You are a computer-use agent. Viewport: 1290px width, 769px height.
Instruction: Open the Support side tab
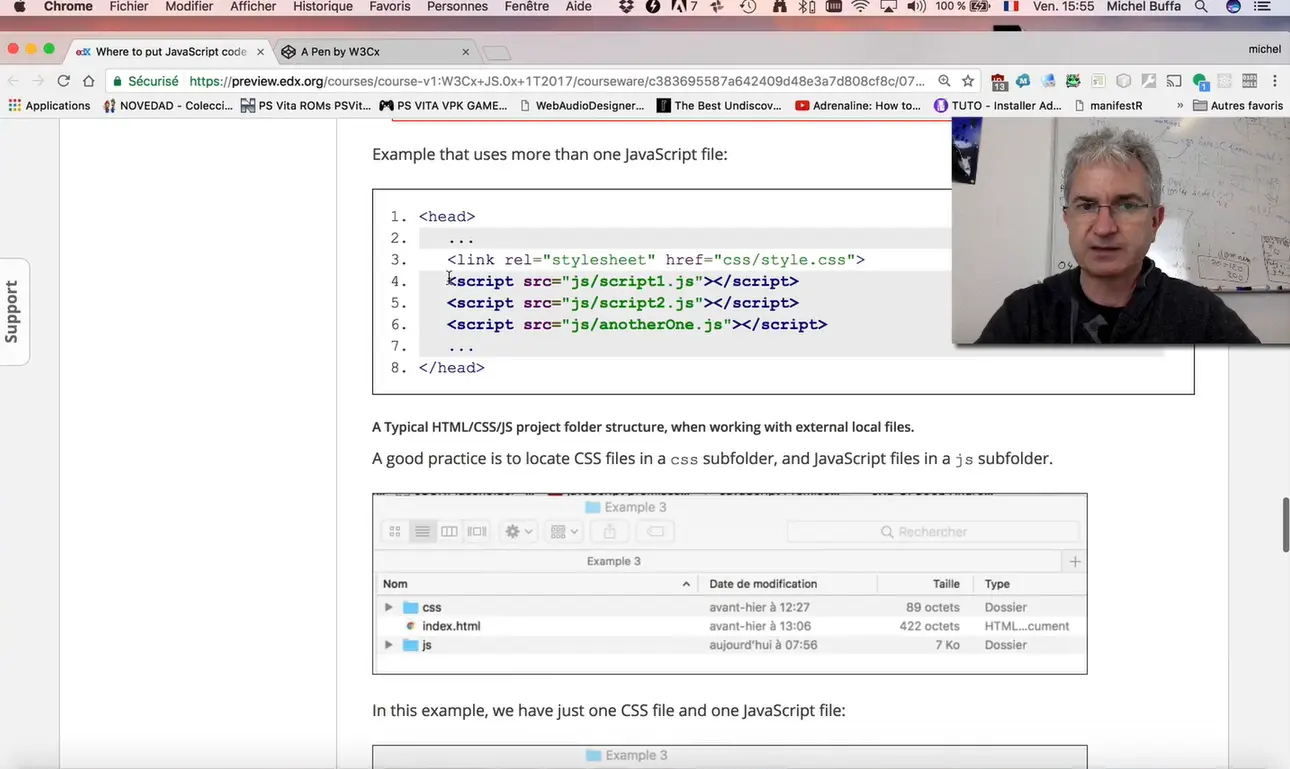14,311
